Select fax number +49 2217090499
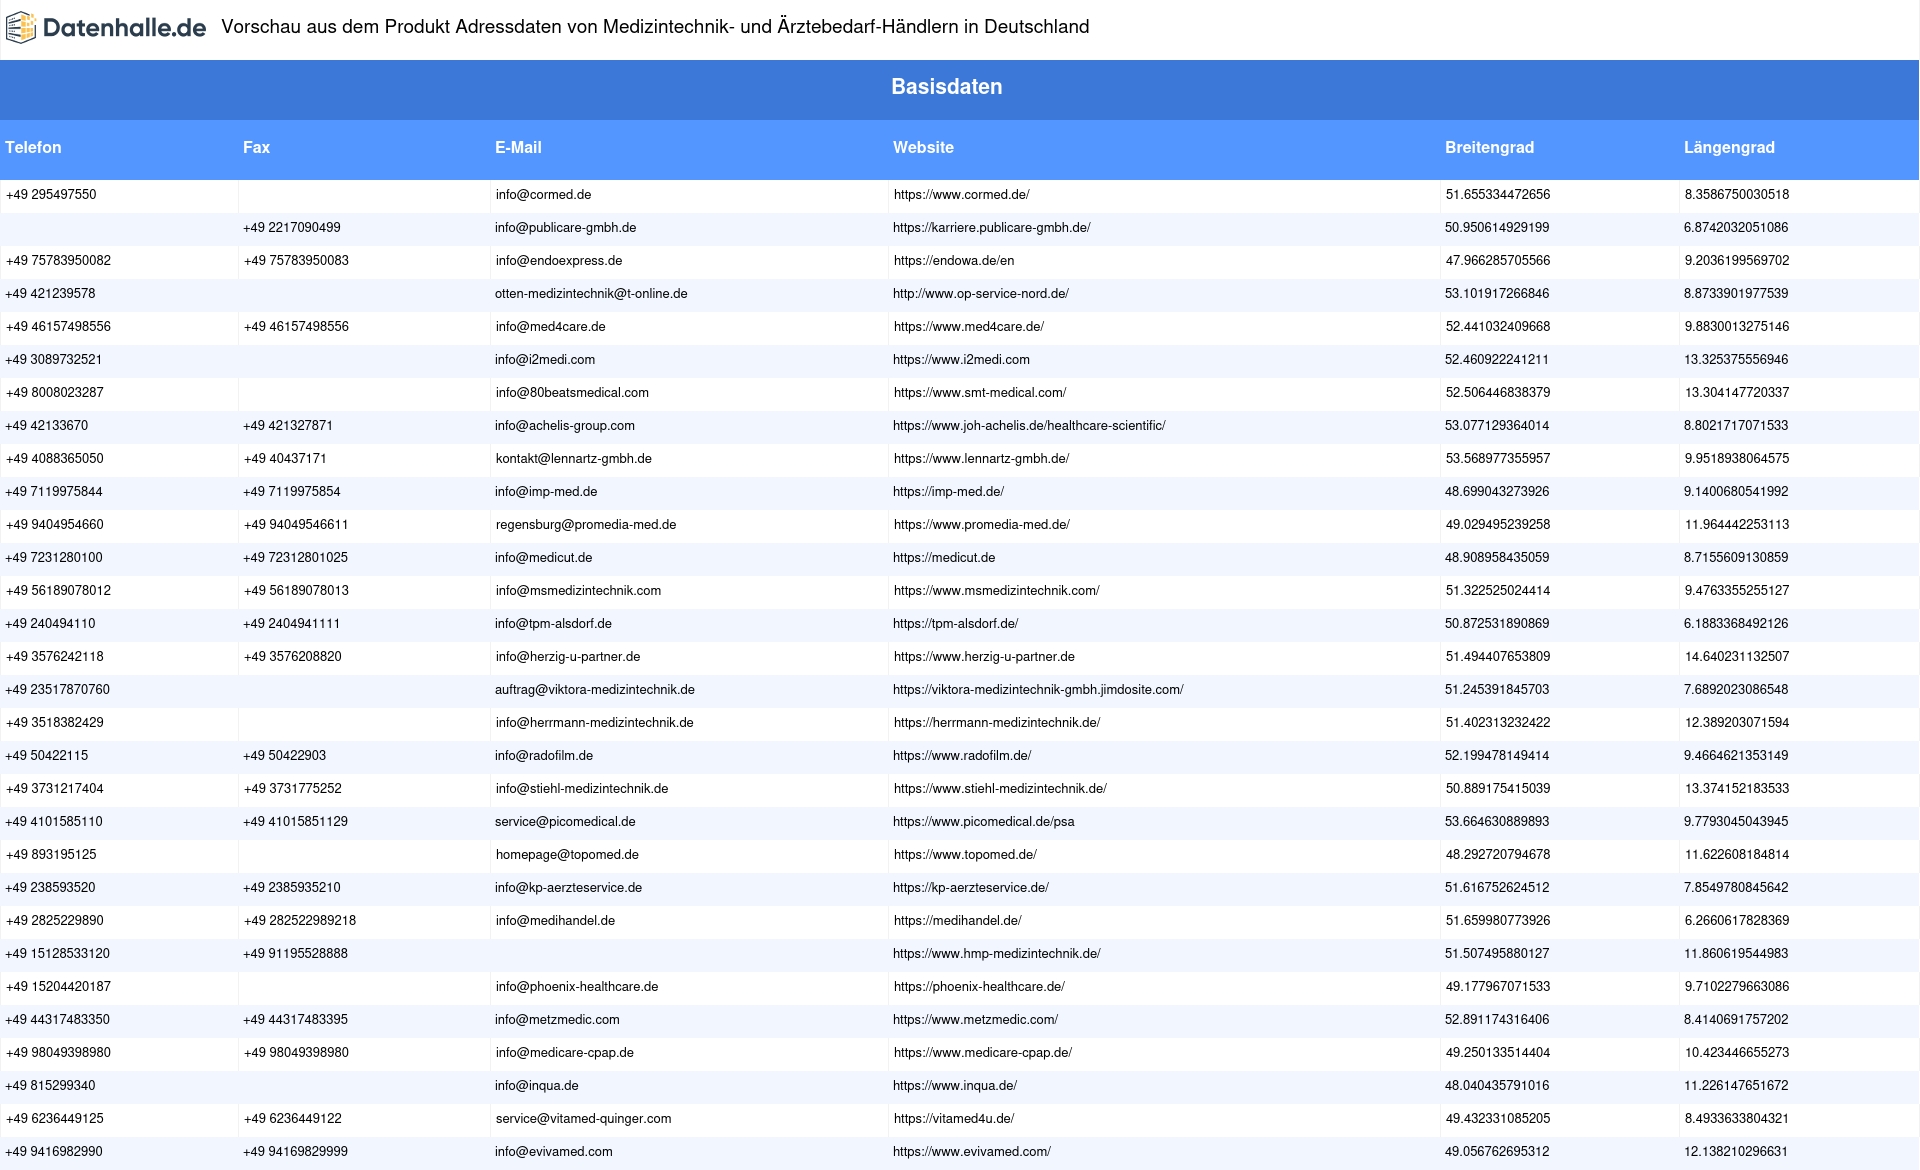Viewport: 1920px width, 1170px height. [291, 228]
